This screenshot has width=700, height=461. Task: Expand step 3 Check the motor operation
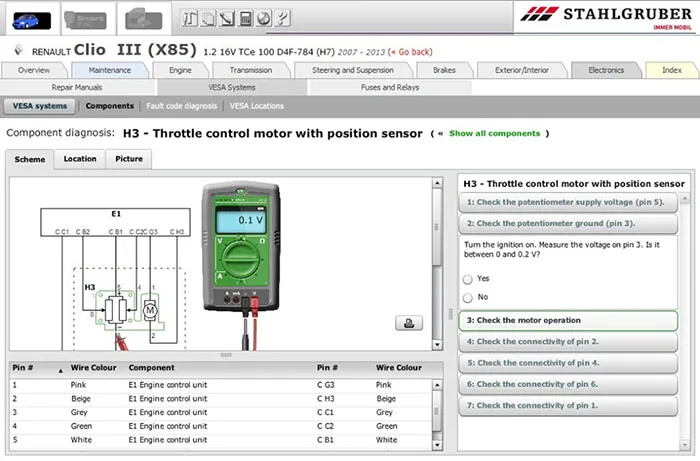point(568,320)
